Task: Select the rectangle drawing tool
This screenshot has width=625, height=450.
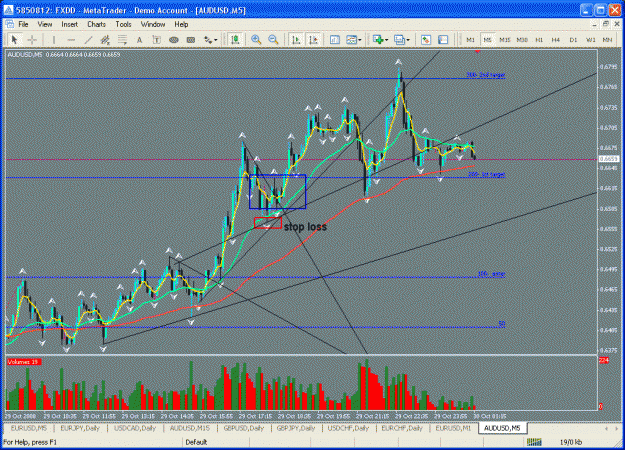Action: [191, 39]
